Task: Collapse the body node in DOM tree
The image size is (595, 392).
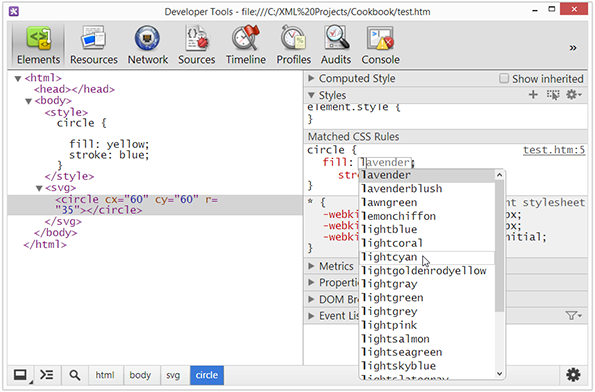Action: click(x=28, y=101)
